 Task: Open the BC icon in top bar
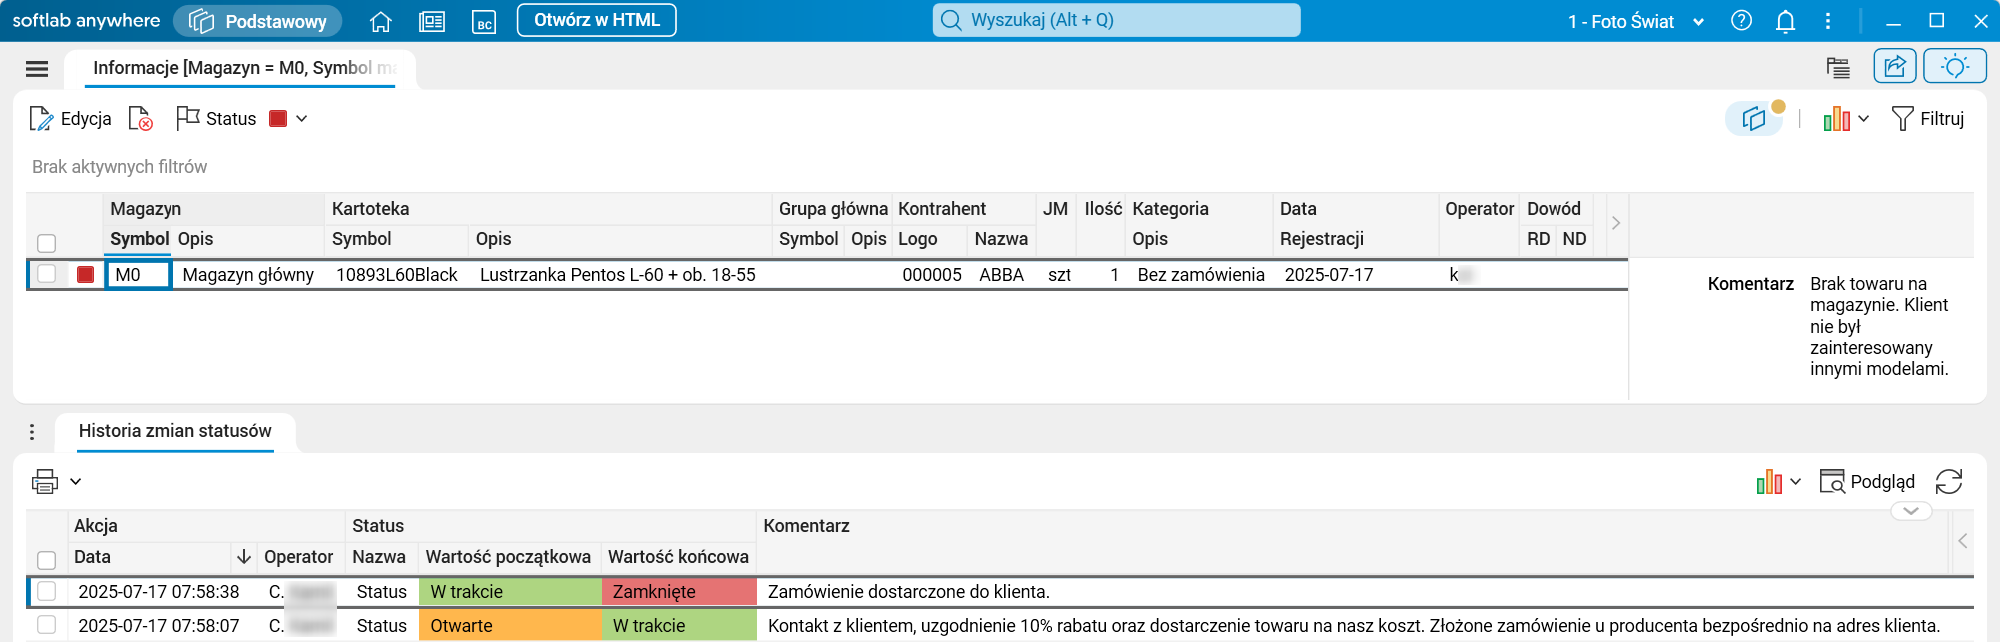(484, 21)
